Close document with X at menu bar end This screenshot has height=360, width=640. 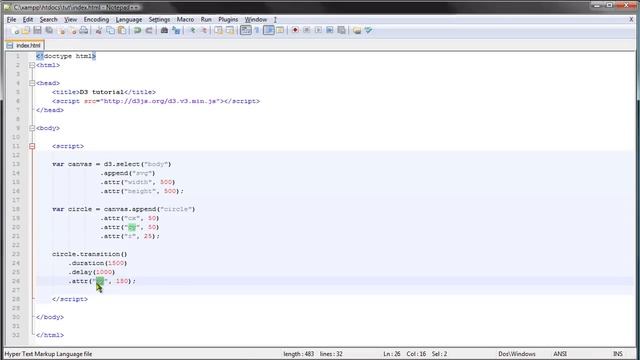pyautogui.click(x=631, y=19)
